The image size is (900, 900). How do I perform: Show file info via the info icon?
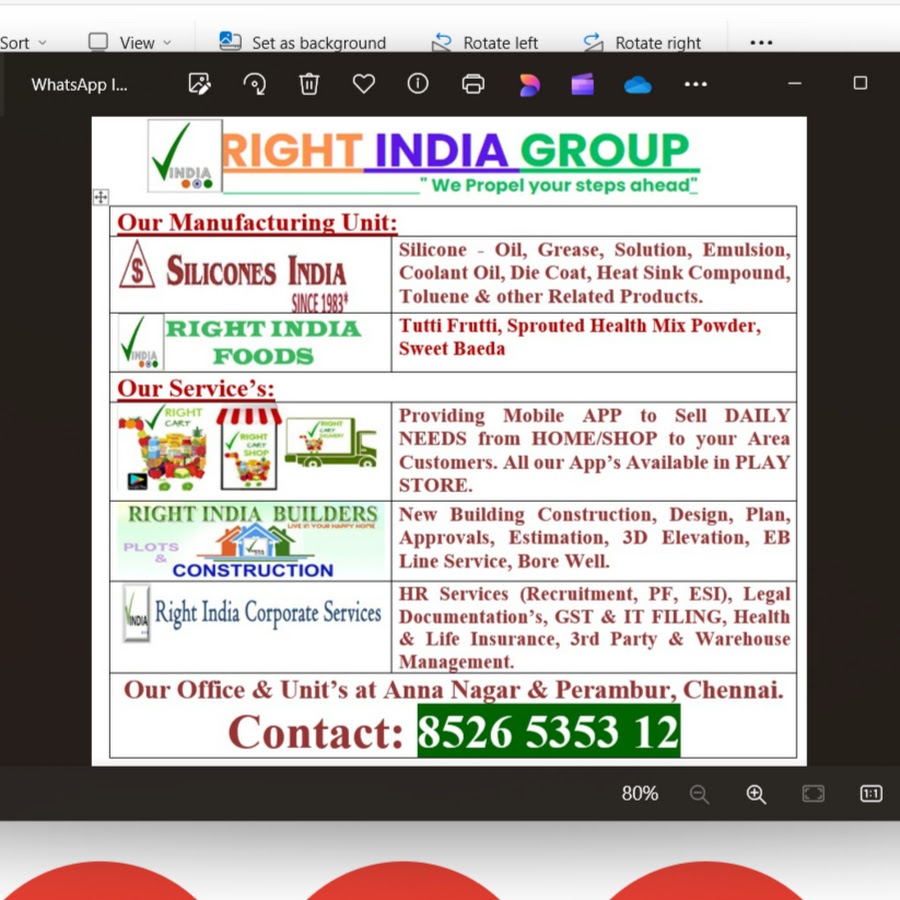[418, 84]
